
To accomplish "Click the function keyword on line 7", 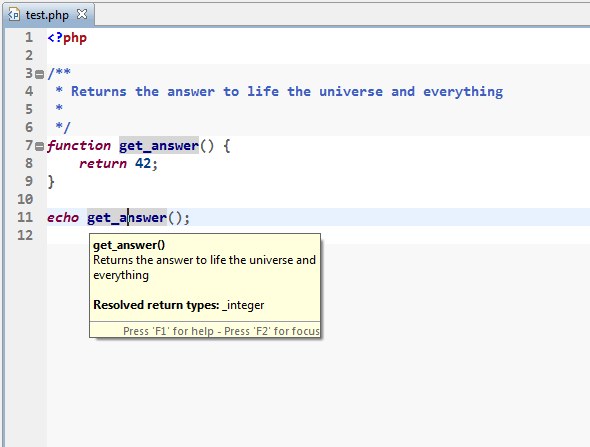I will [79, 146].
